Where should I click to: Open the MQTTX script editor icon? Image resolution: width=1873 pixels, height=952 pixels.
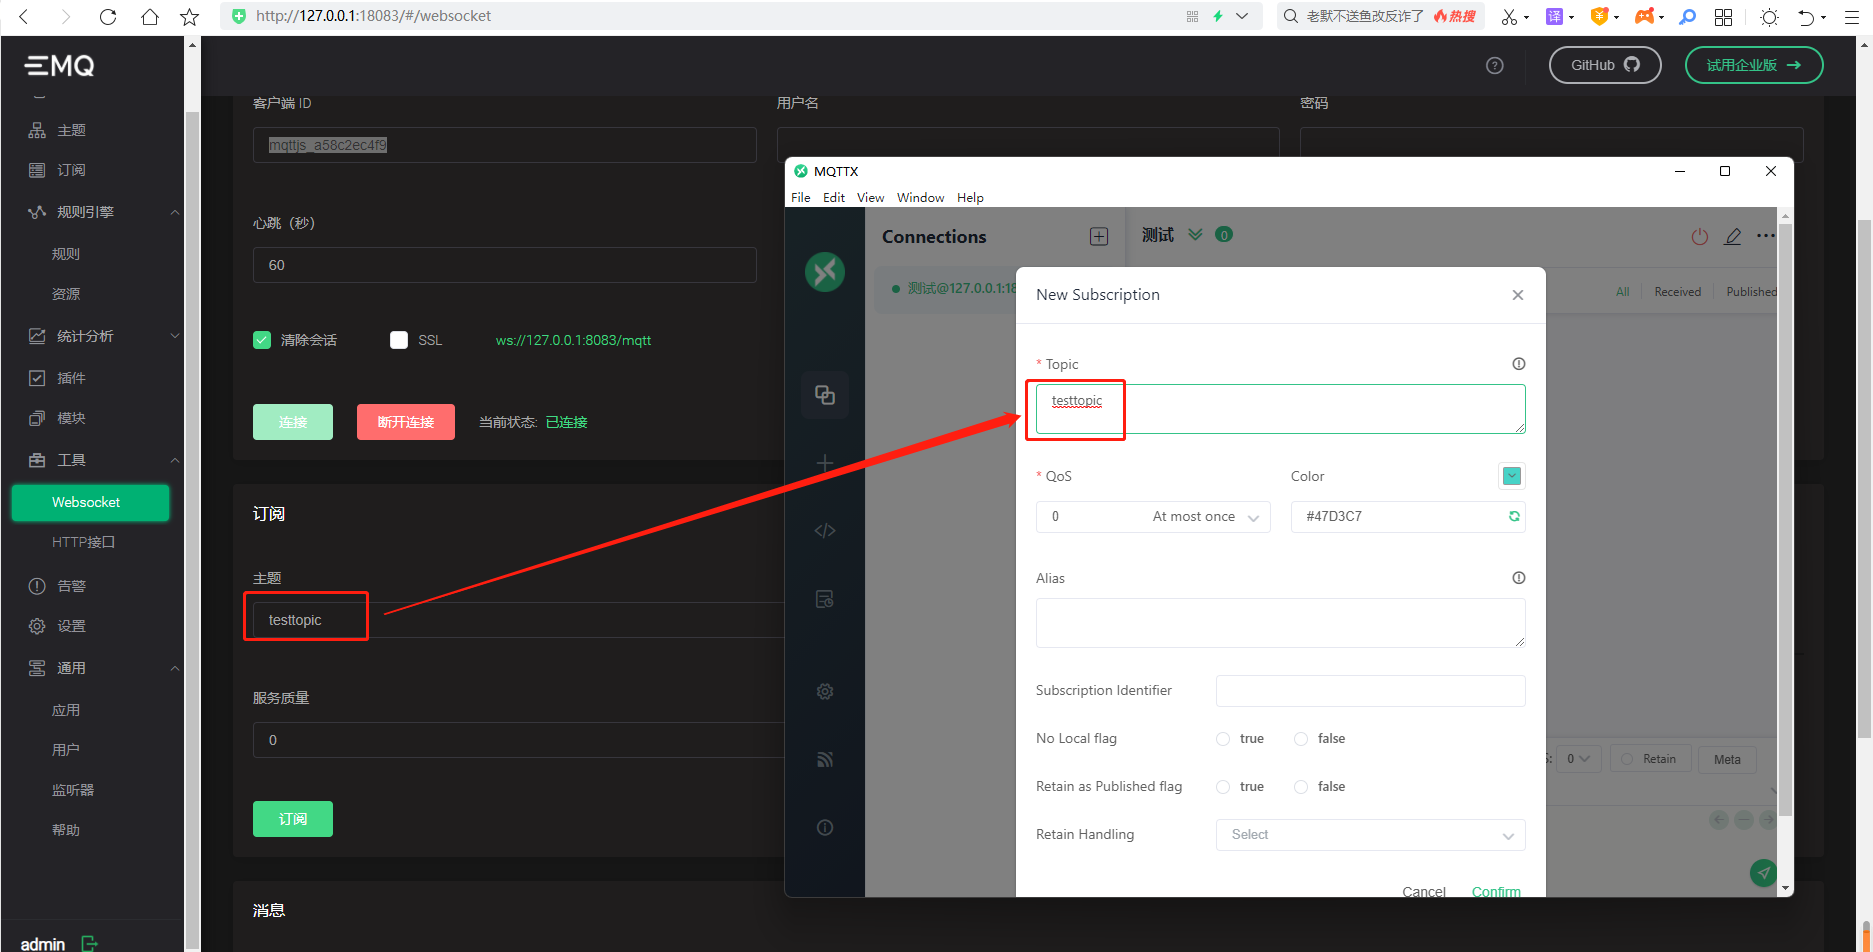(825, 530)
